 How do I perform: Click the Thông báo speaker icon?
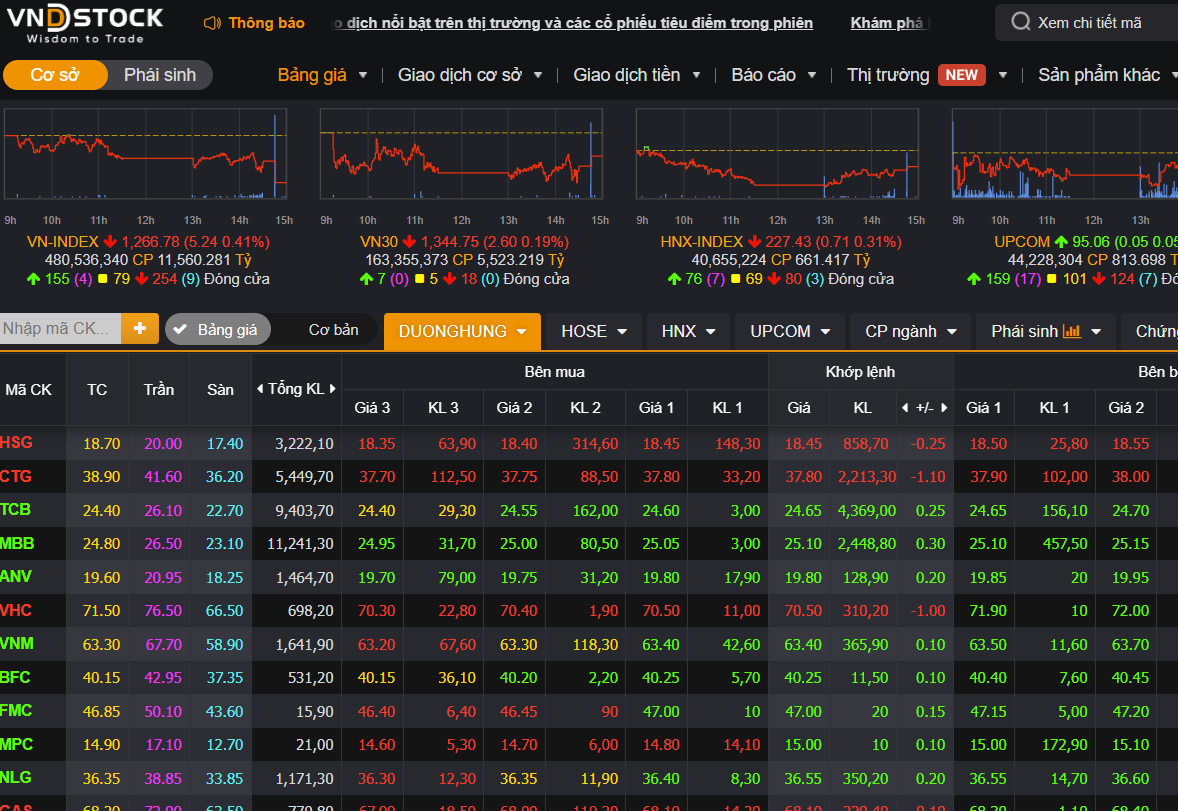211,23
